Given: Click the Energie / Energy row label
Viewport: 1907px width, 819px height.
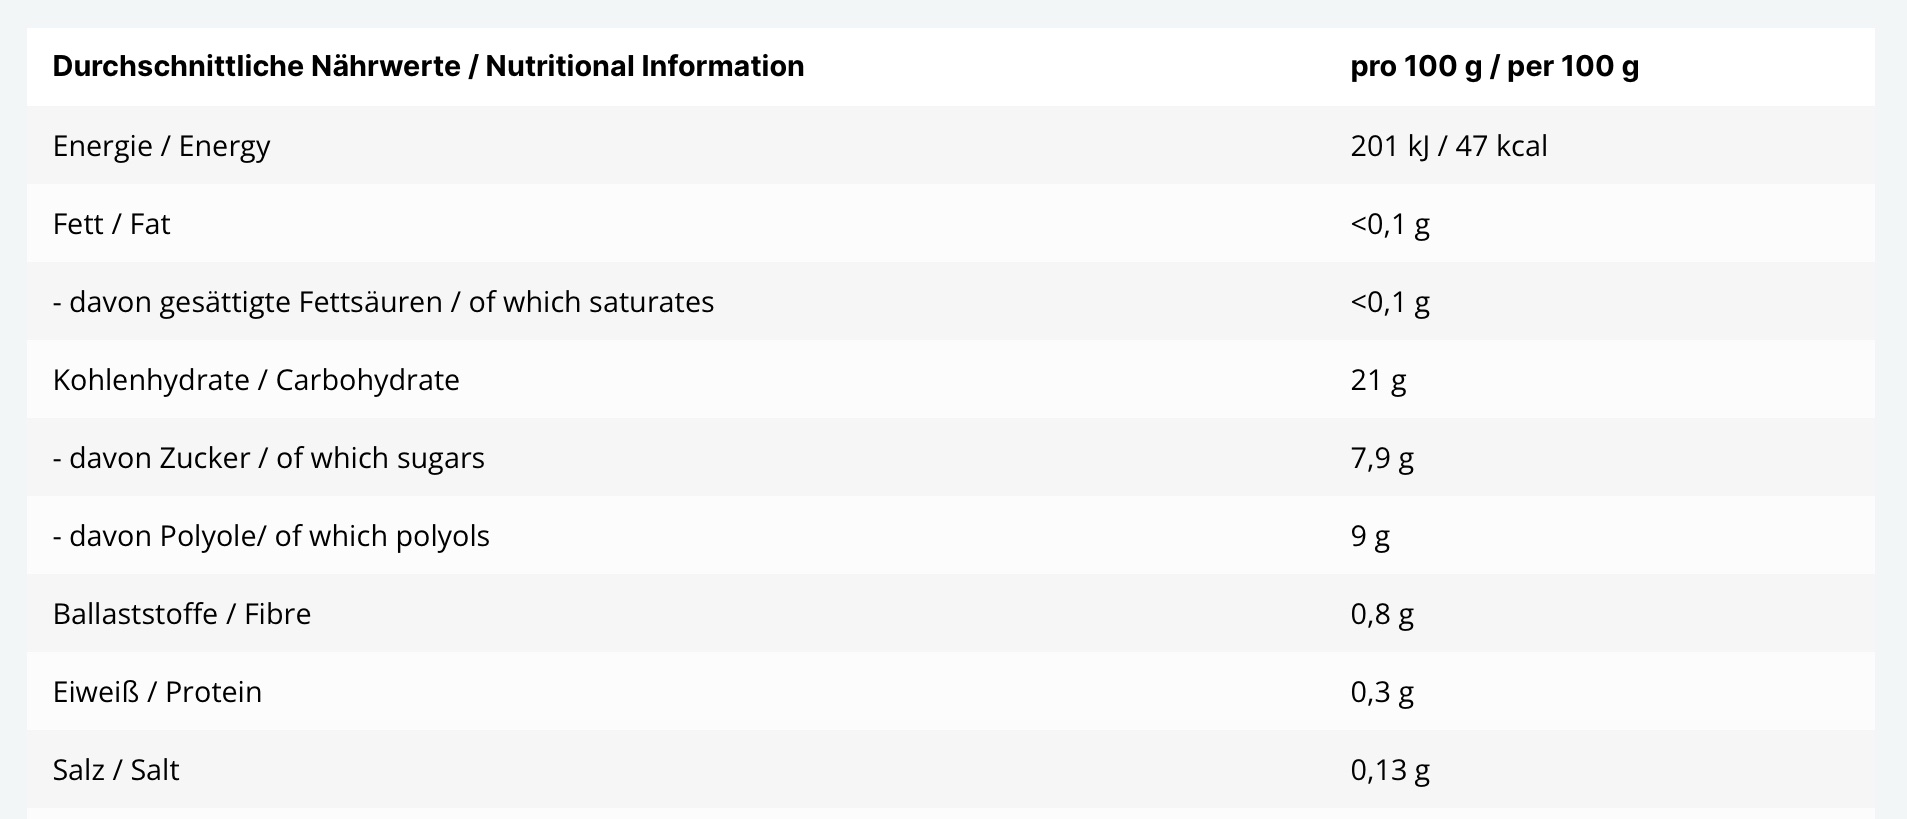Looking at the screenshot, I should (x=161, y=146).
